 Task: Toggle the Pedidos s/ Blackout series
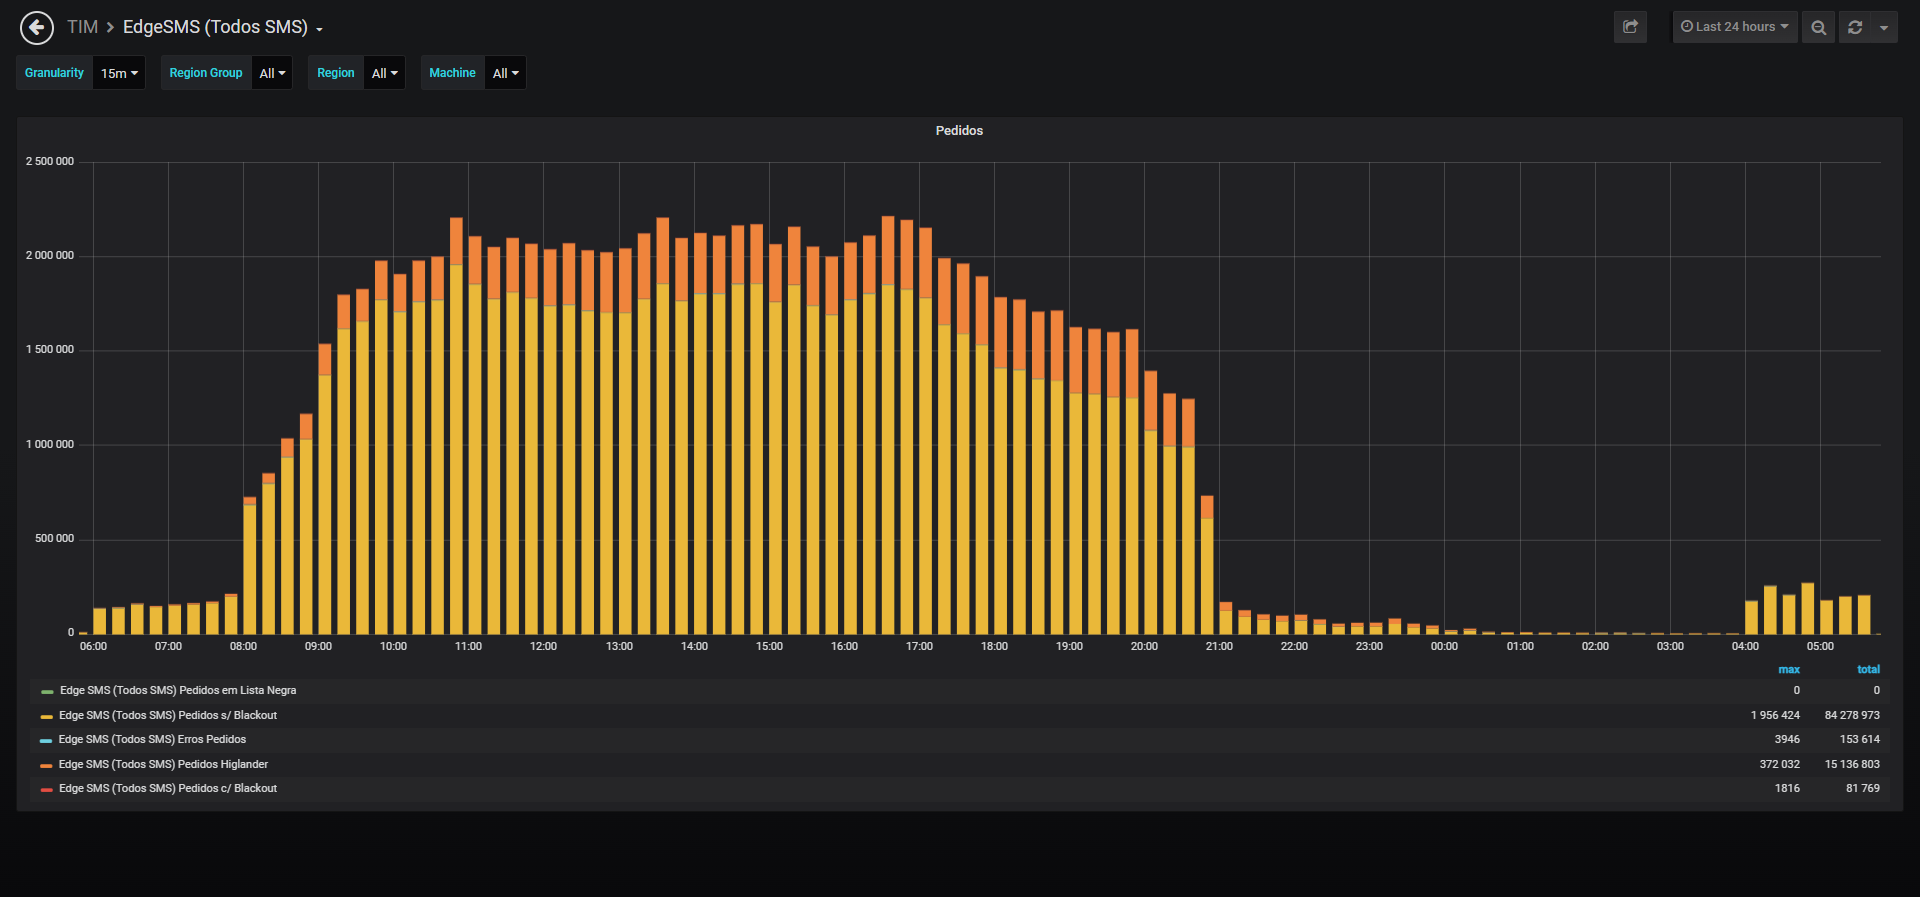(x=168, y=715)
